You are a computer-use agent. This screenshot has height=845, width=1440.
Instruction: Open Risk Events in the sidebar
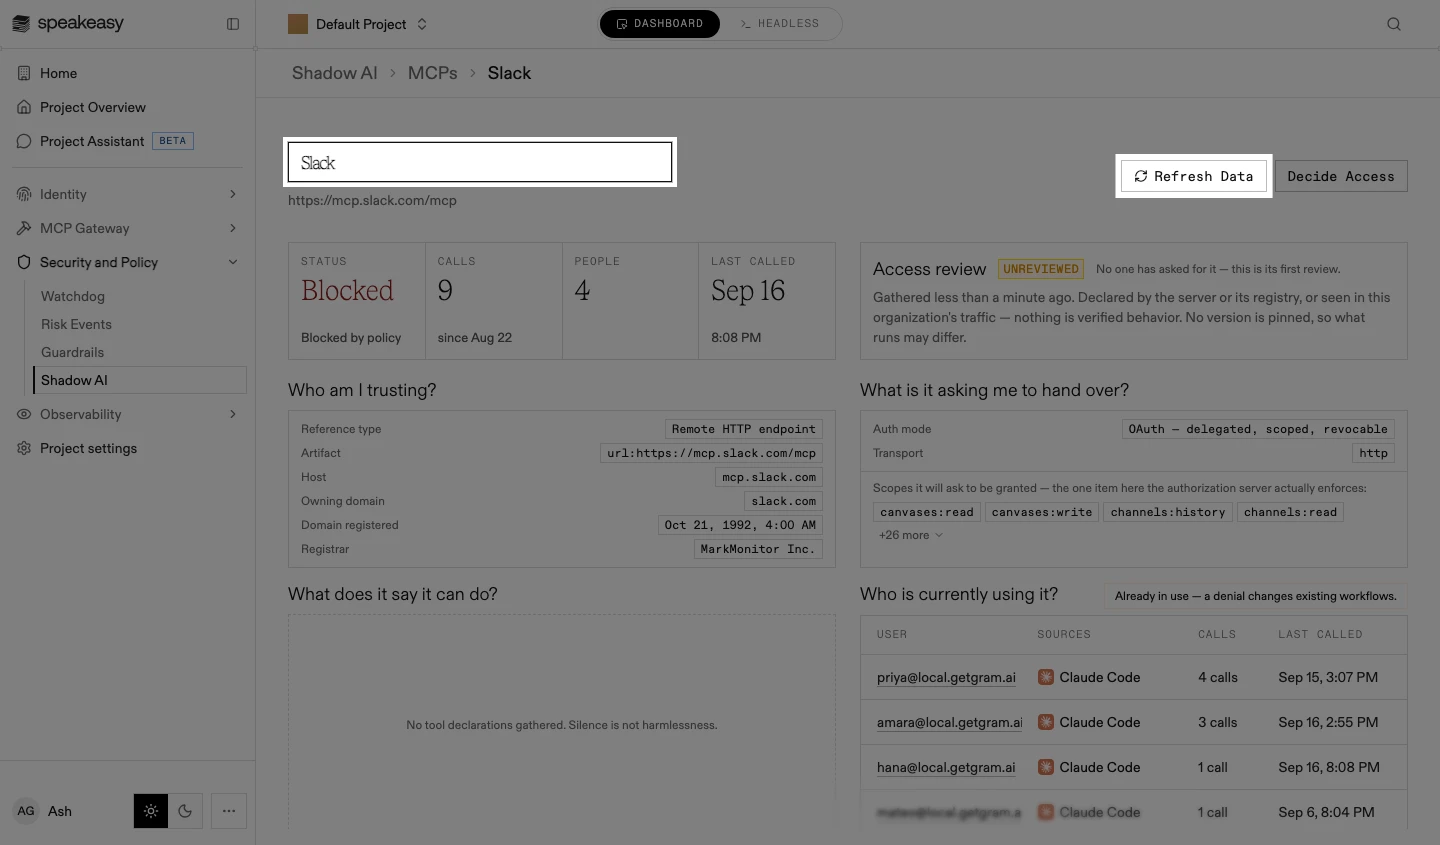pos(76,324)
